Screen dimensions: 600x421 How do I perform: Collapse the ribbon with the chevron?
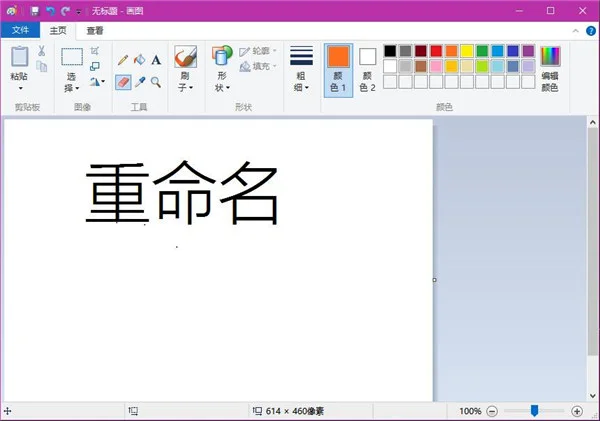(576, 31)
